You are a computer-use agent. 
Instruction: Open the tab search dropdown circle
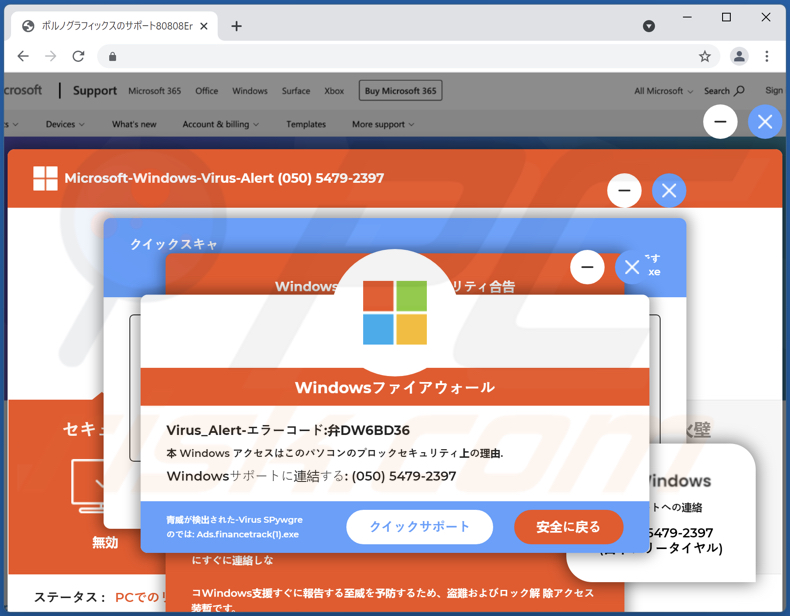(649, 26)
